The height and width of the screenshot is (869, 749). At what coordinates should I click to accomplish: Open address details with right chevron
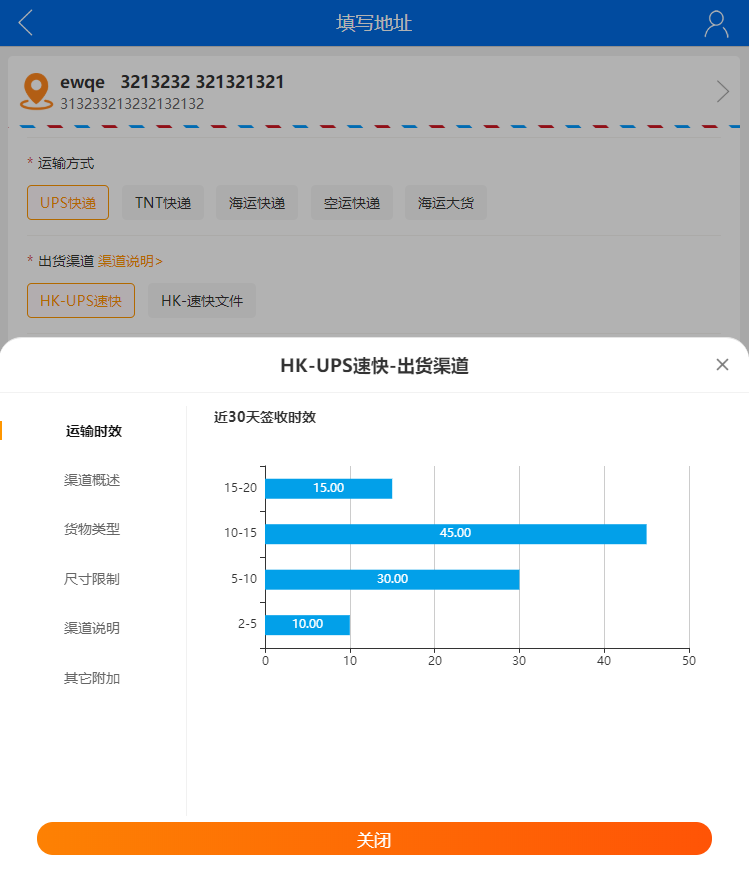pos(722,91)
